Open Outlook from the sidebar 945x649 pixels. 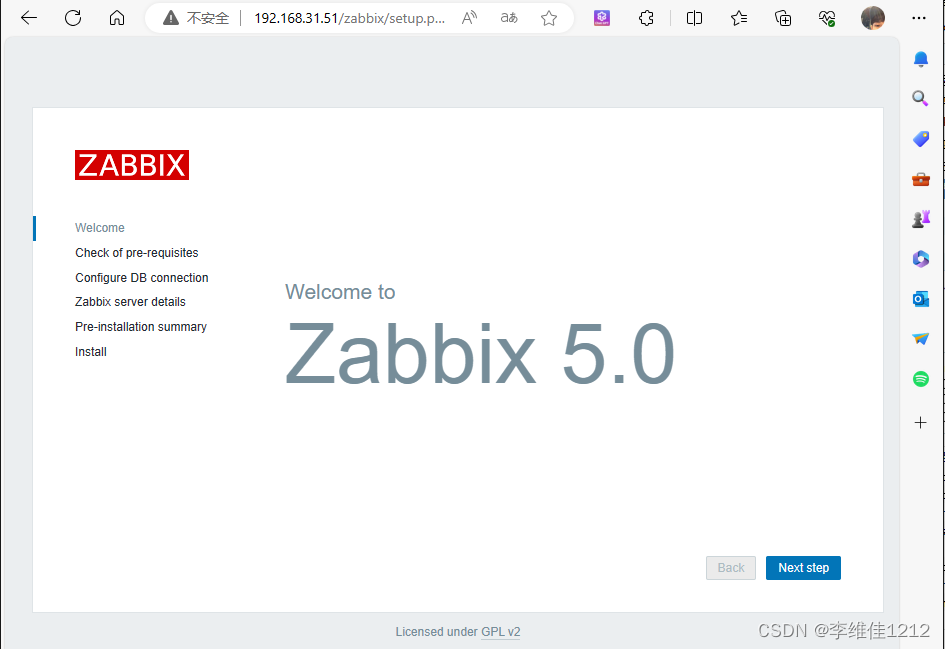(x=920, y=298)
